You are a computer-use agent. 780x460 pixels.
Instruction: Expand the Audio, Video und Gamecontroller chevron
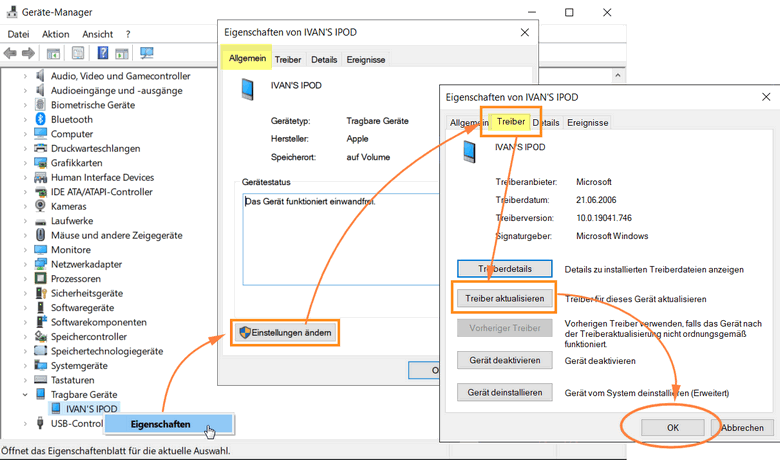pyautogui.click(x=25, y=76)
